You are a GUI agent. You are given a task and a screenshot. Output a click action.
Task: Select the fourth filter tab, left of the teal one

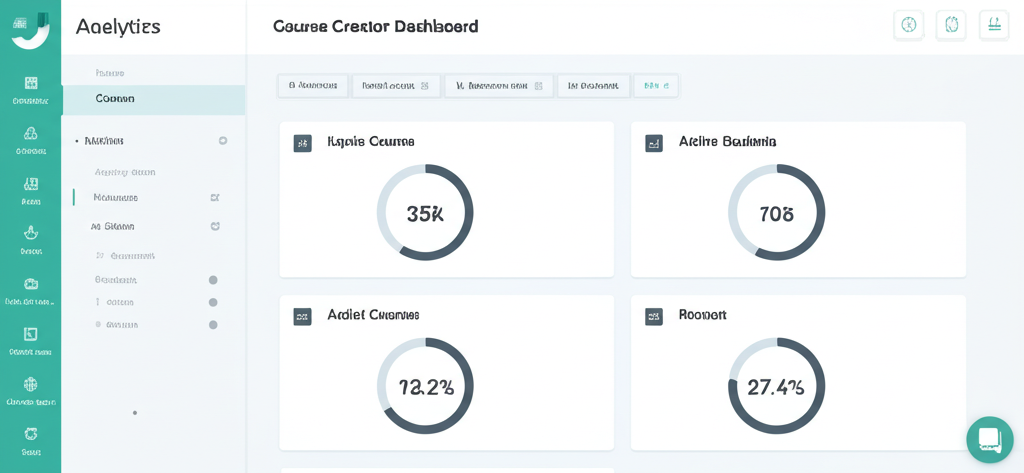coord(593,86)
